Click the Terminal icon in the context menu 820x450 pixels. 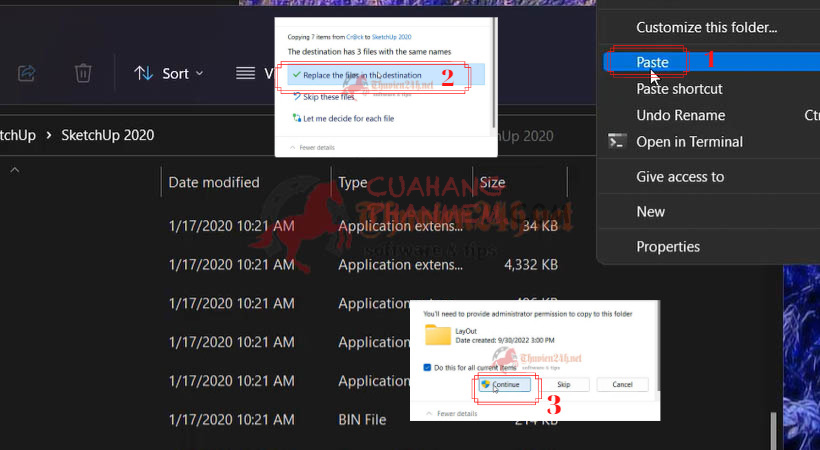[x=617, y=142]
